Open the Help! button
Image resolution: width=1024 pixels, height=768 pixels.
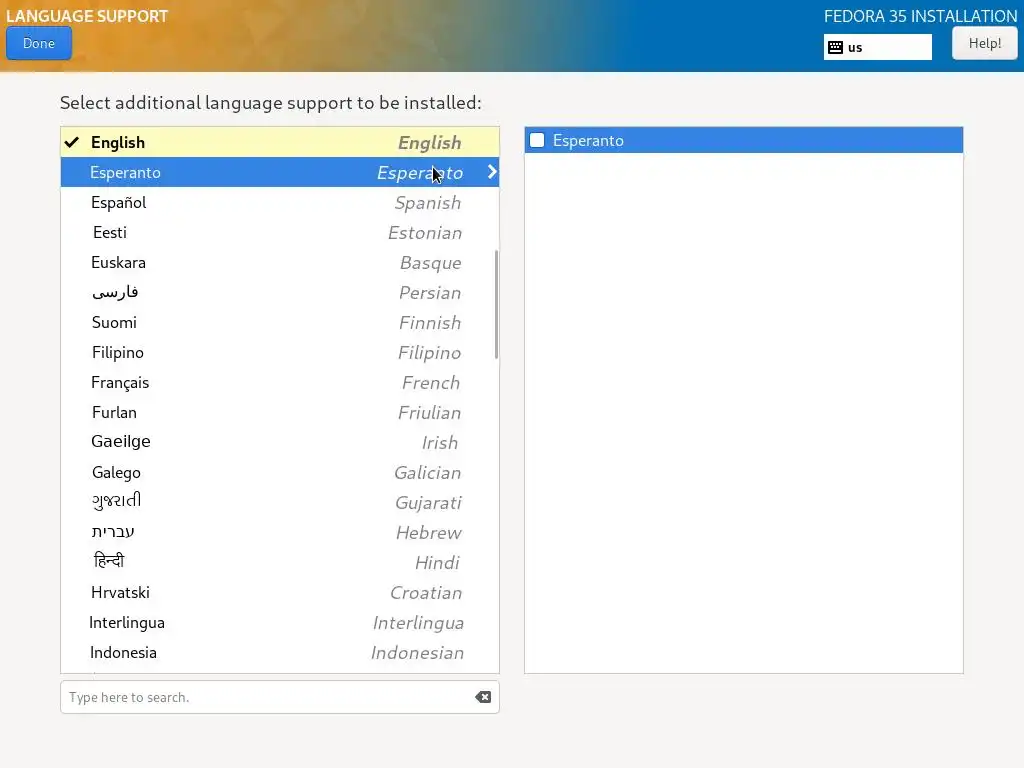pos(984,43)
